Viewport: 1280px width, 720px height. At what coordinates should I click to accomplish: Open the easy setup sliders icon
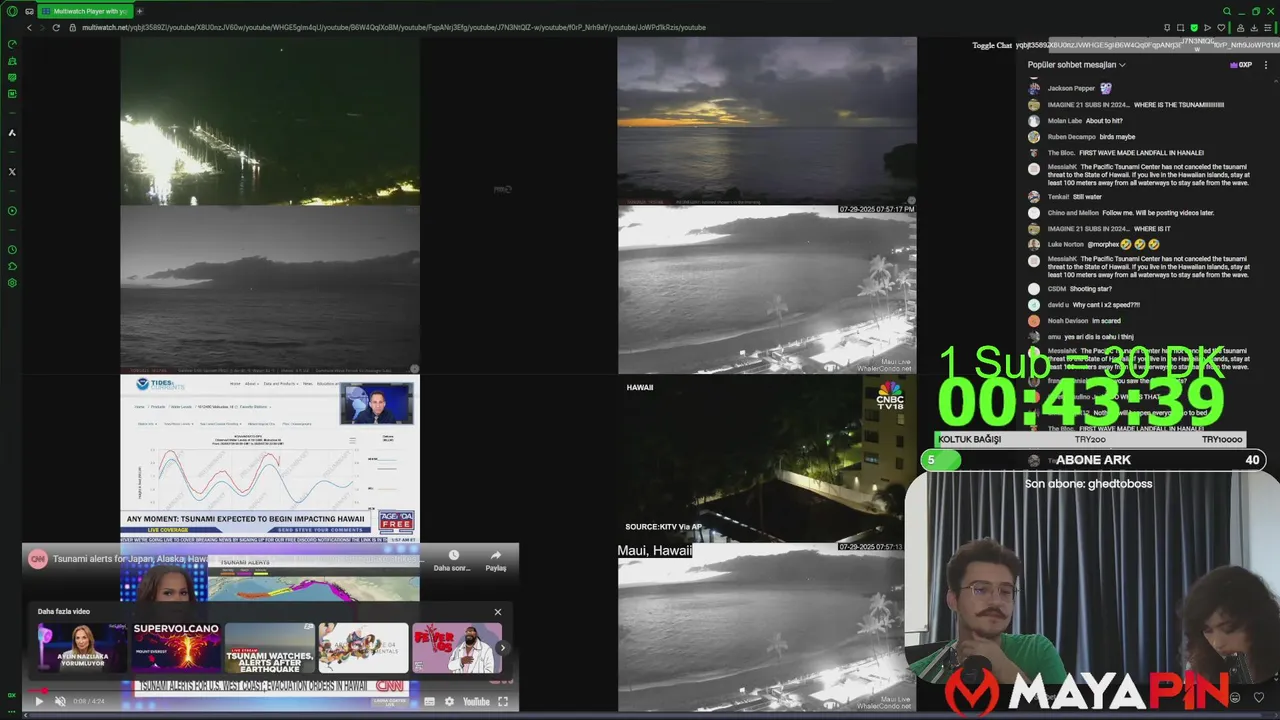point(1269,27)
